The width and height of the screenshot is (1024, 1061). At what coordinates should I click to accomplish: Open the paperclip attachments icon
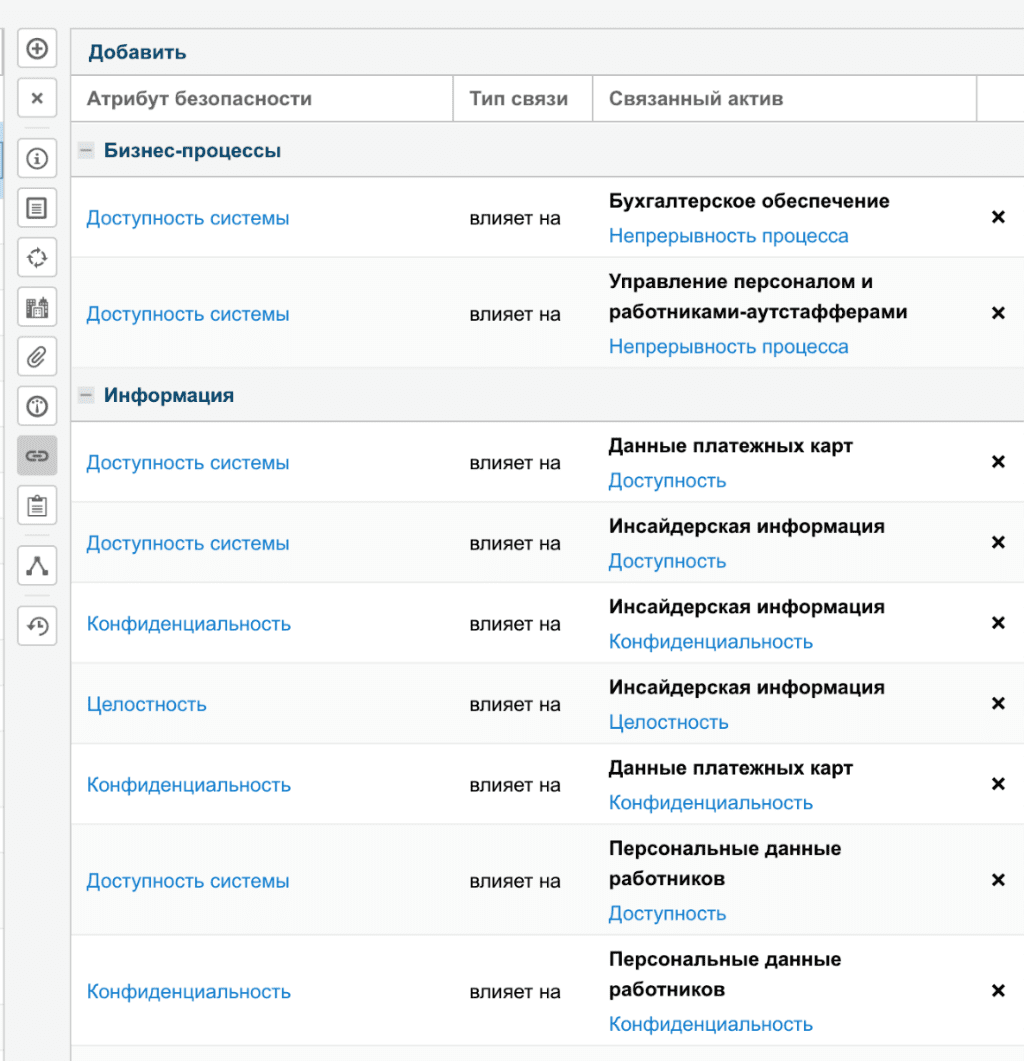[x=37, y=356]
